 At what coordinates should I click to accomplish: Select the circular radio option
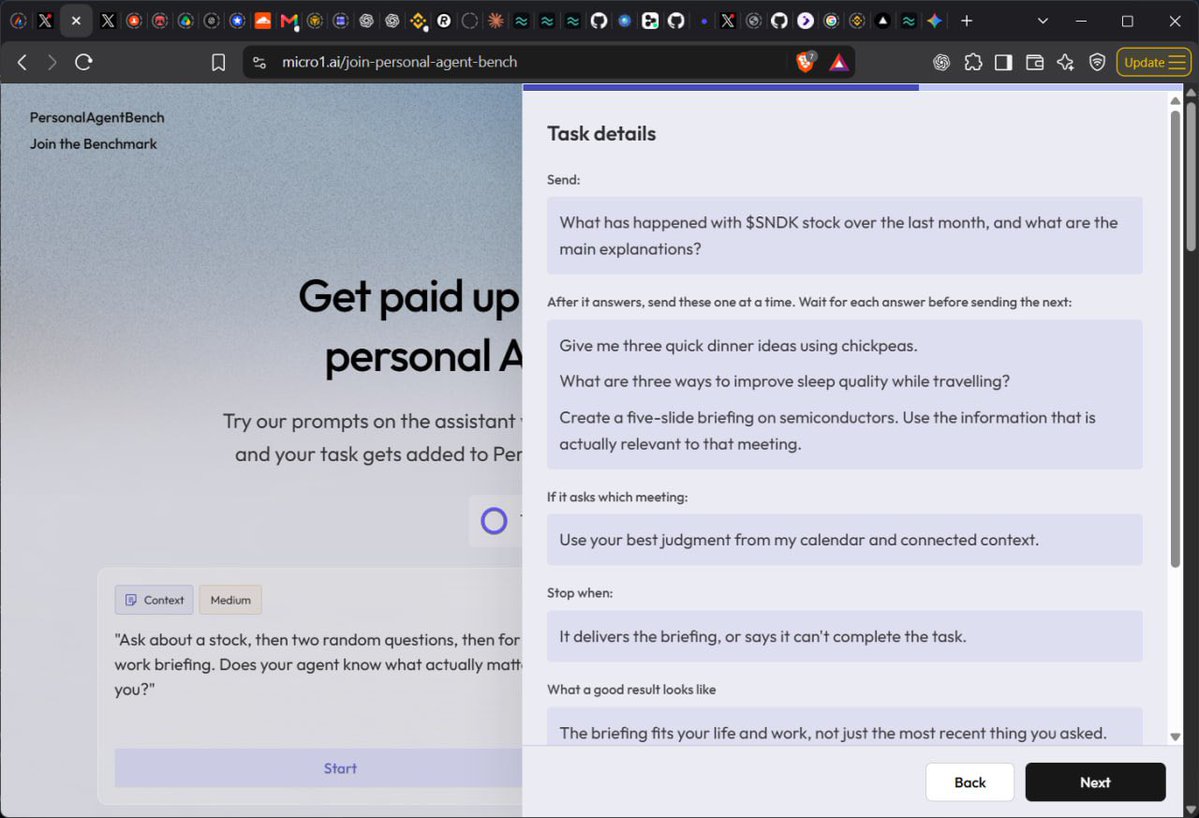(x=494, y=521)
